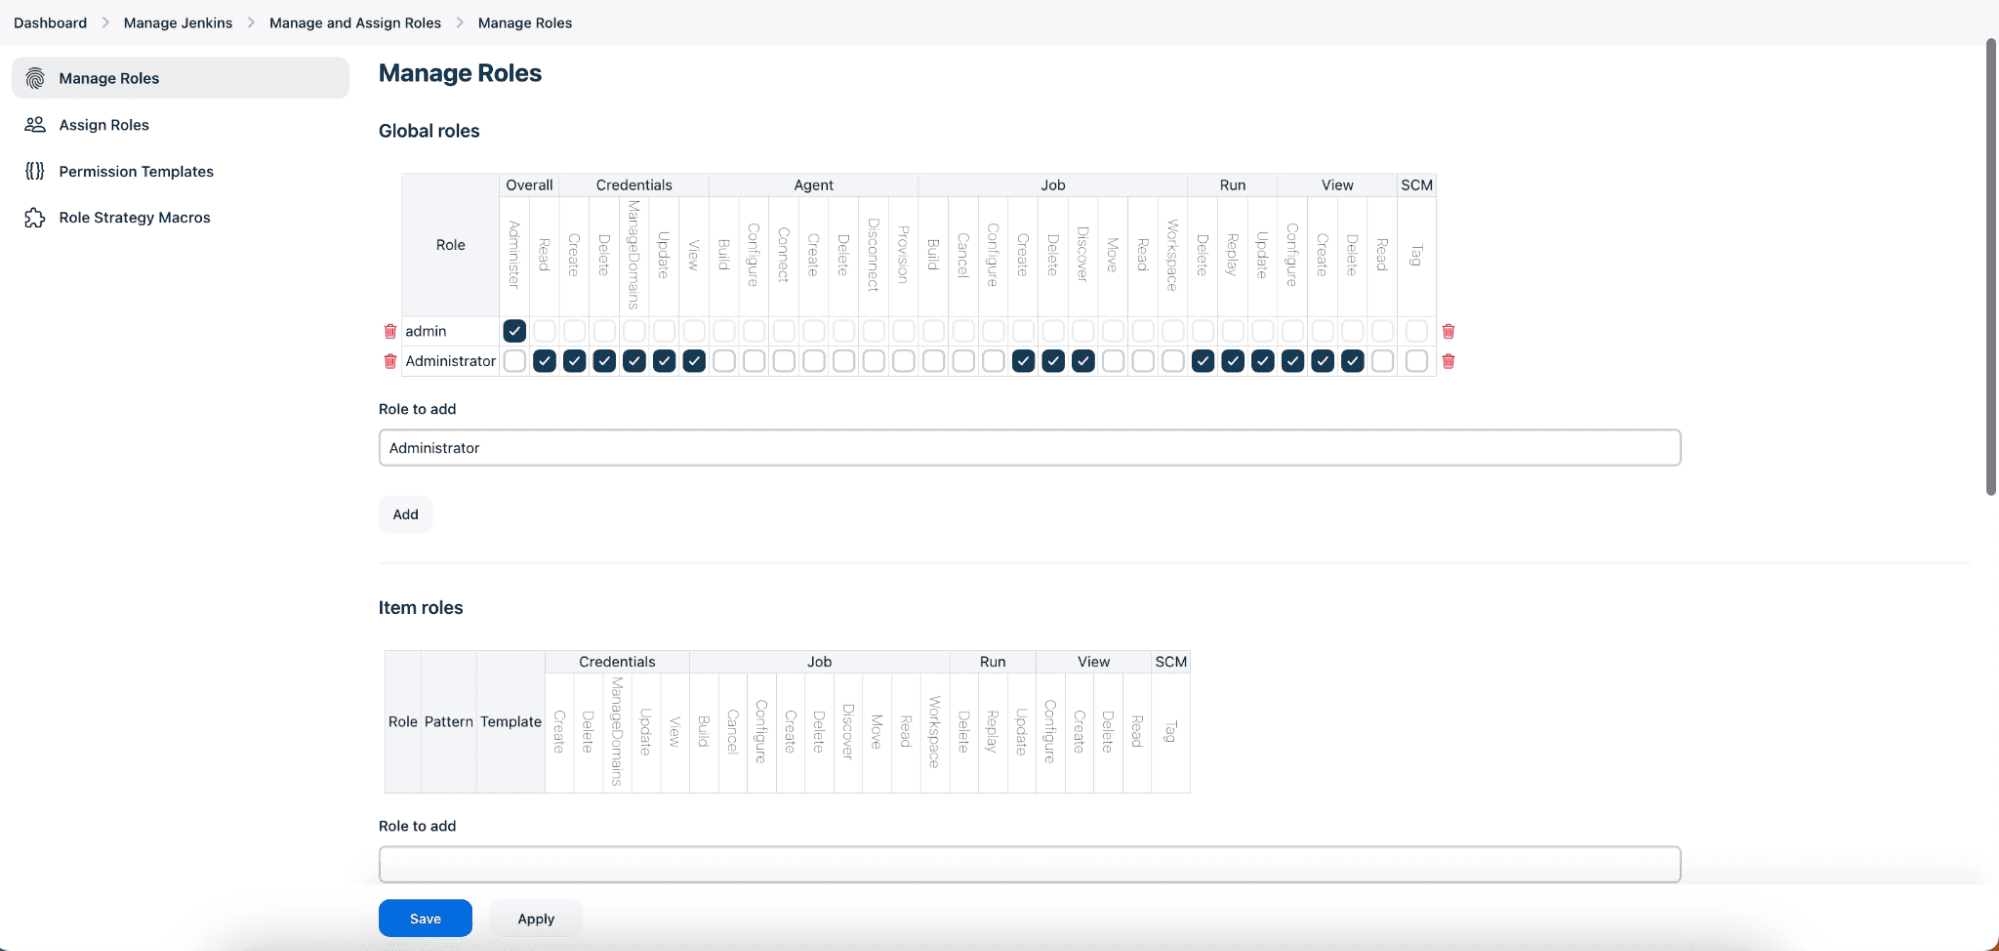Focus Global roles 'Role to add' field
1999x951 pixels.
click(x=1029, y=448)
